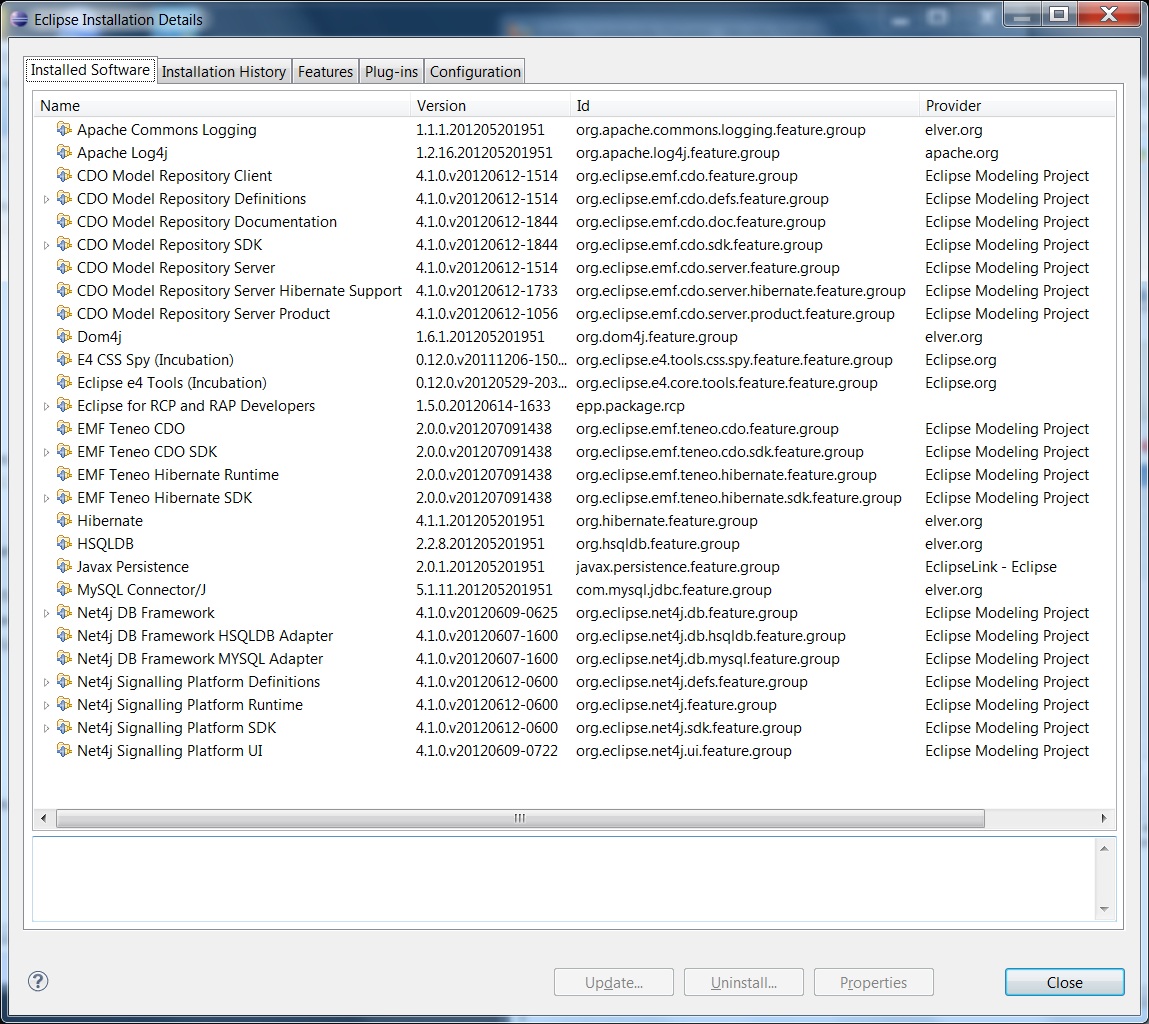Expand CDO Model Repository Definitions
Viewport: 1149px width, 1024px height.
tap(46, 199)
